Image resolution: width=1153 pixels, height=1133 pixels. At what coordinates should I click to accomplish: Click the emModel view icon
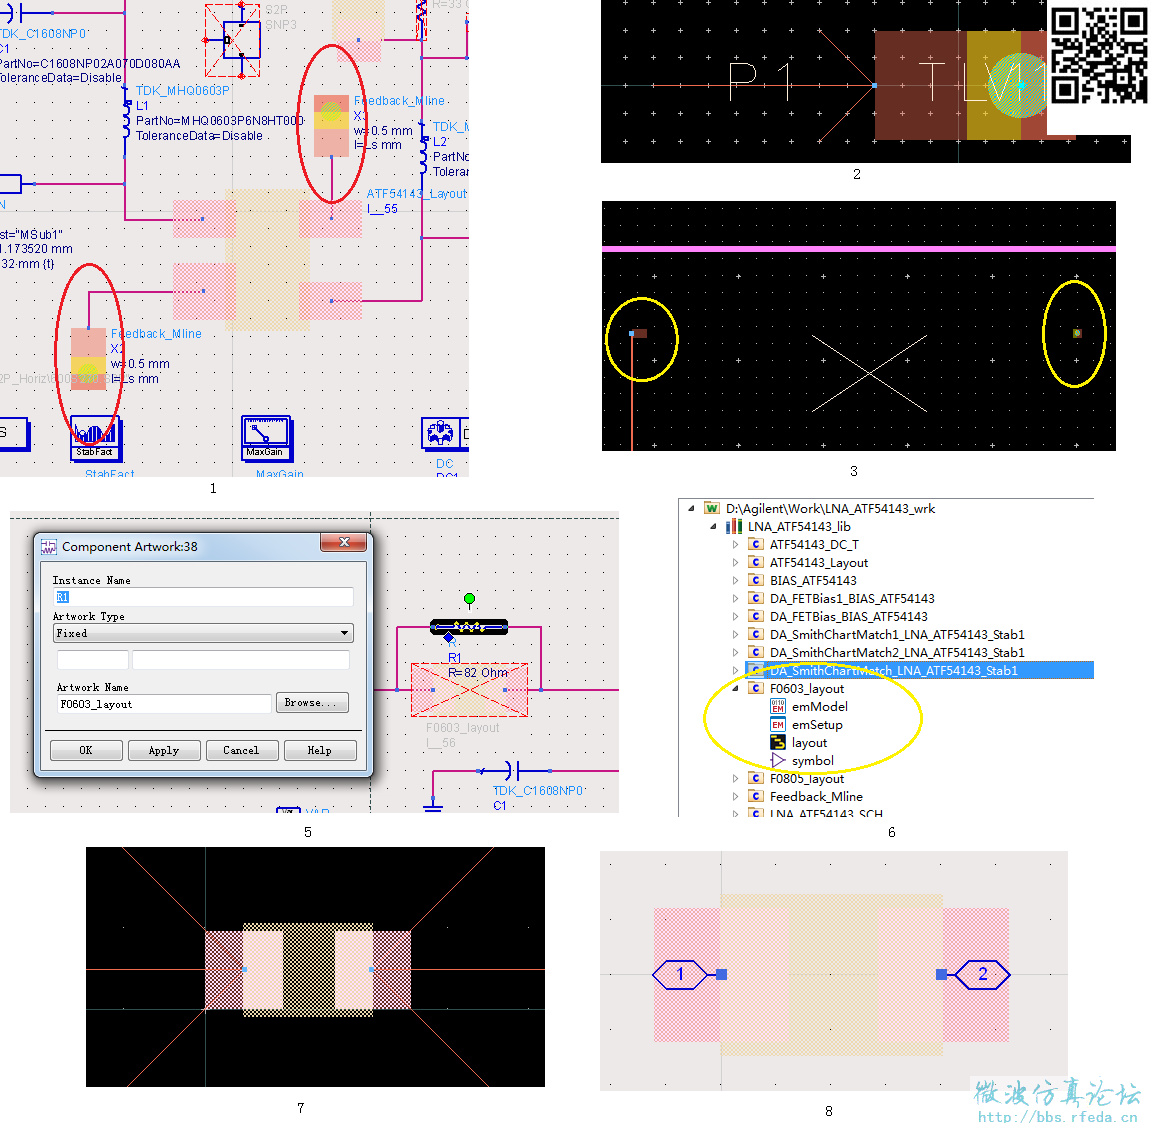tap(777, 707)
